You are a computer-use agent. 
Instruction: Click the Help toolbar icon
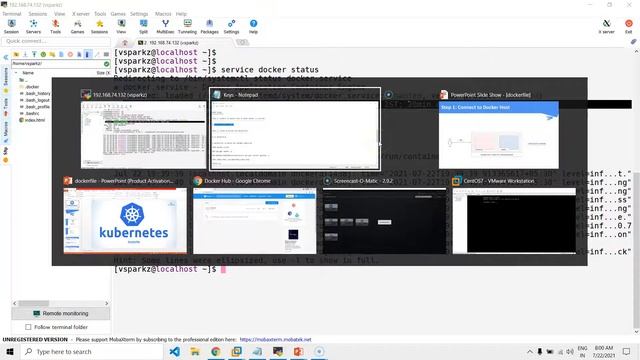tap(253, 27)
